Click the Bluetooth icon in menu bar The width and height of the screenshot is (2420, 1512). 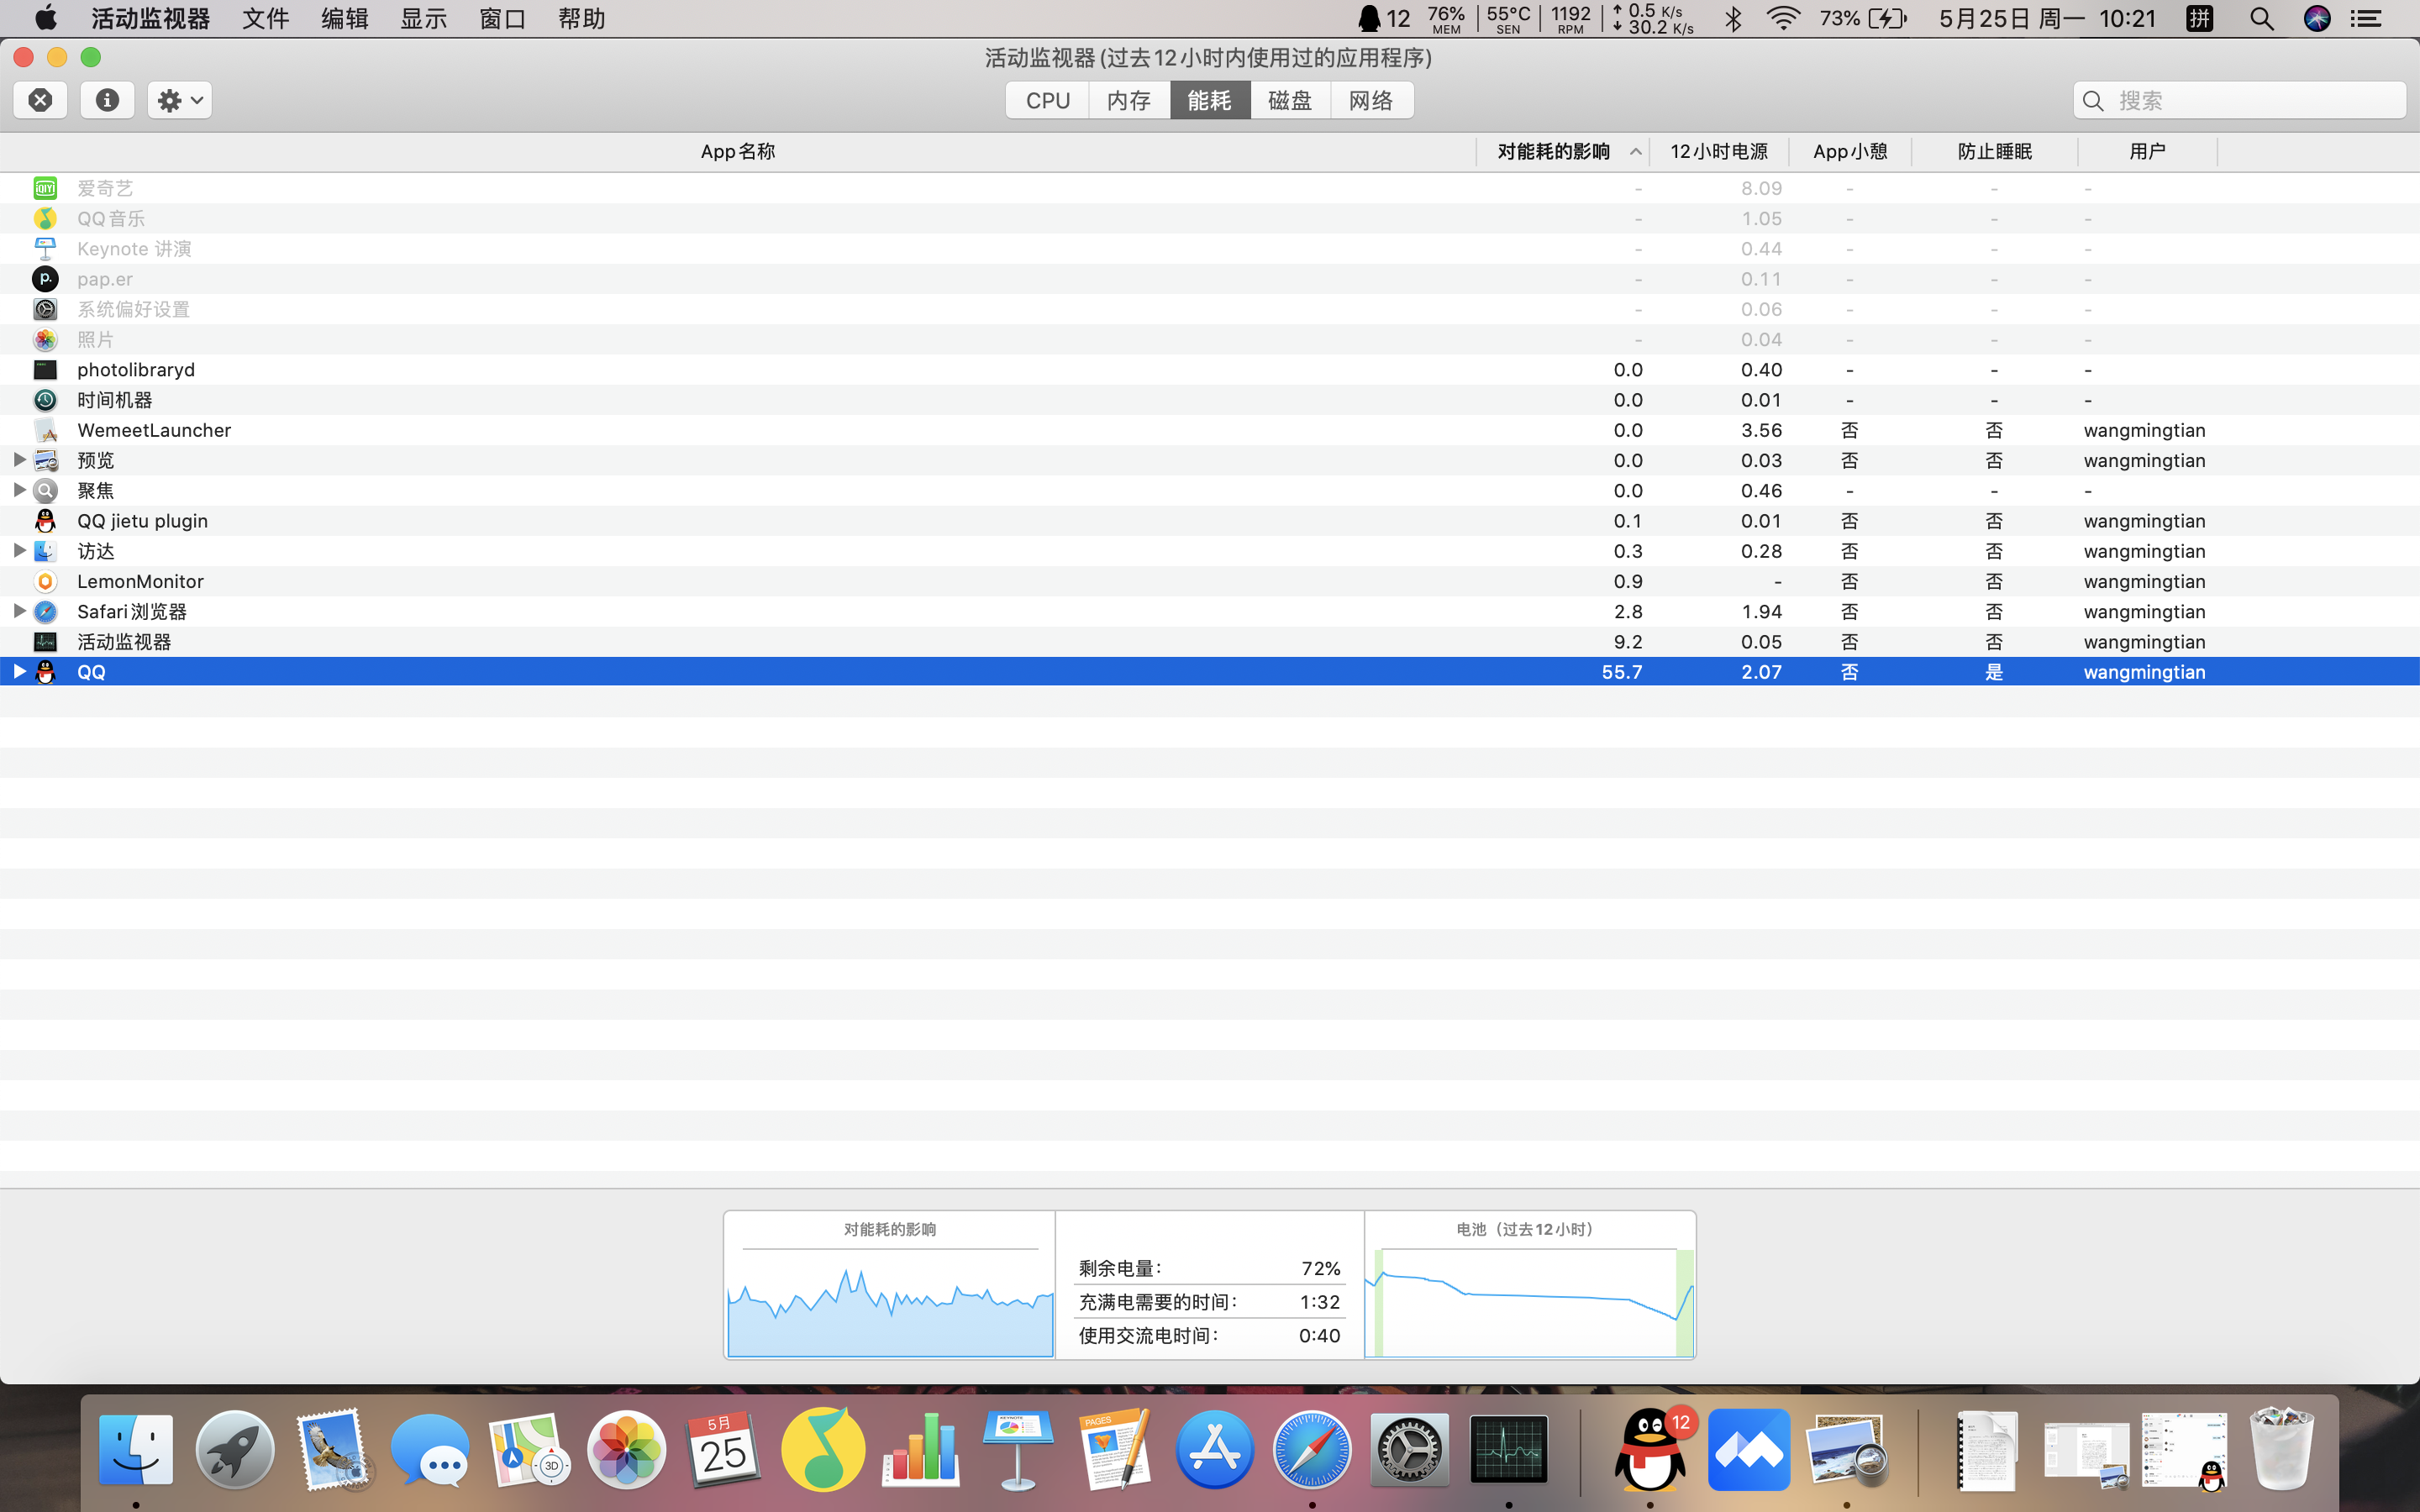(1733, 18)
